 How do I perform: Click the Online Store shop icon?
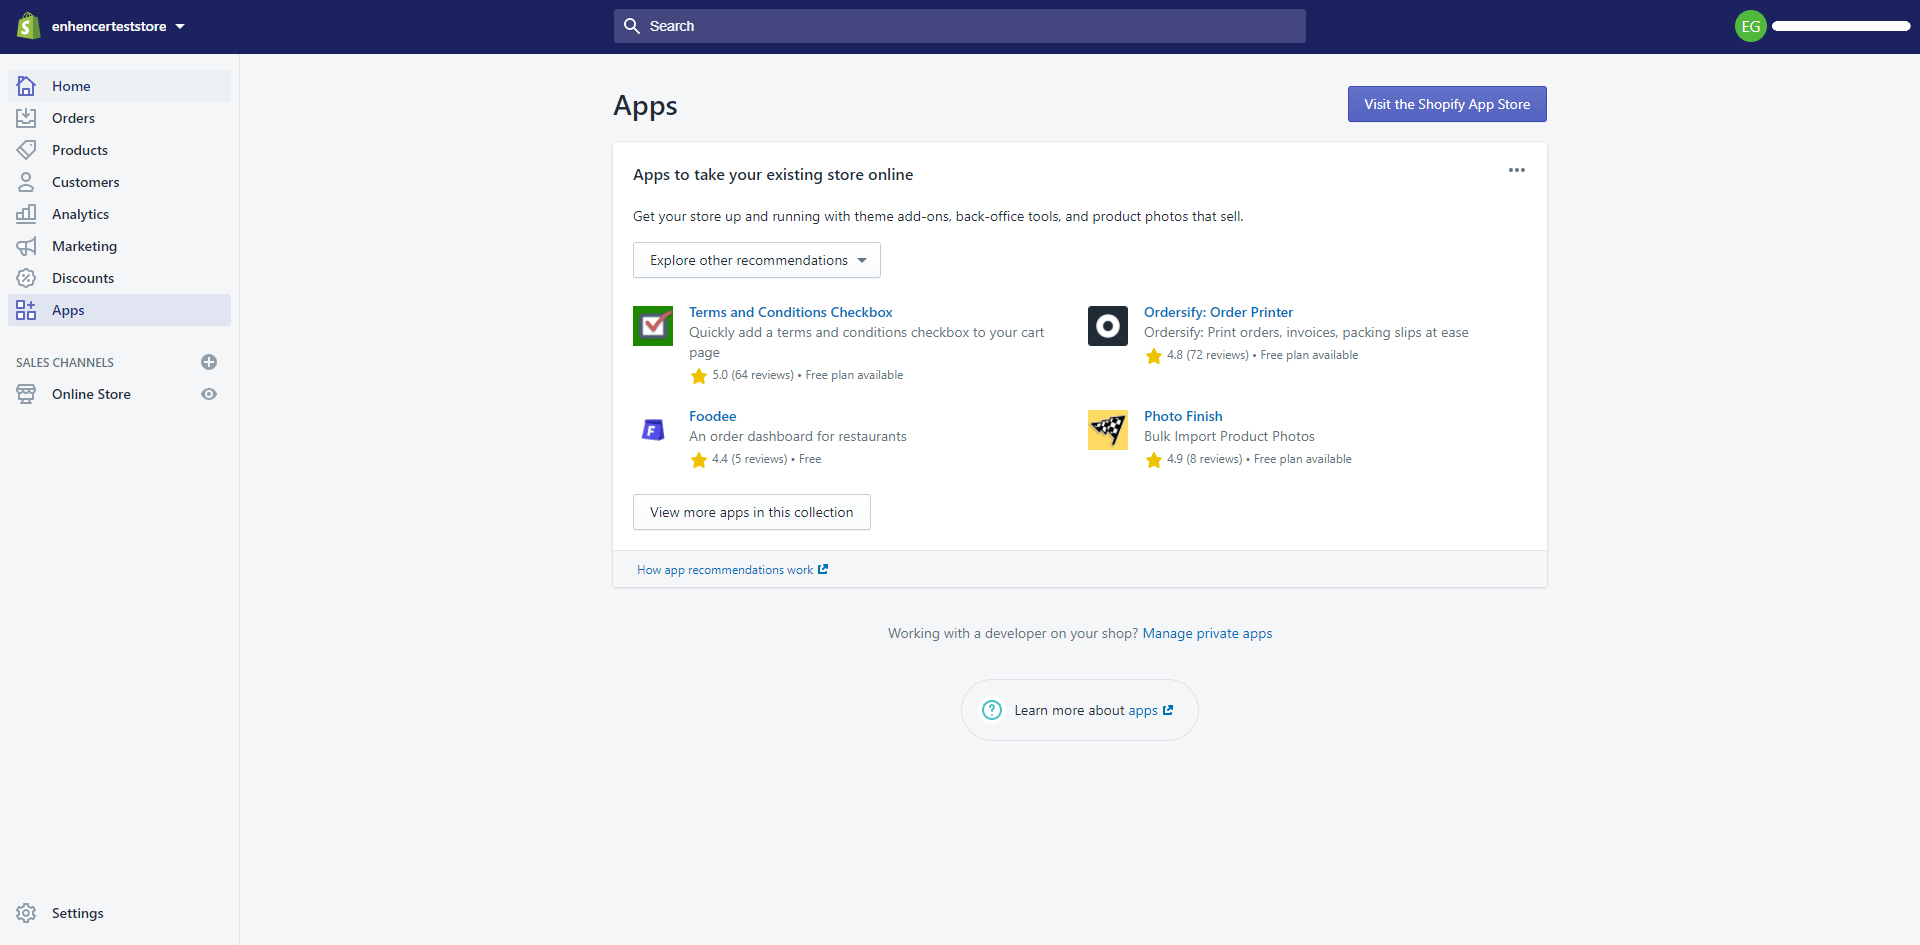click(x=26, y=394)
